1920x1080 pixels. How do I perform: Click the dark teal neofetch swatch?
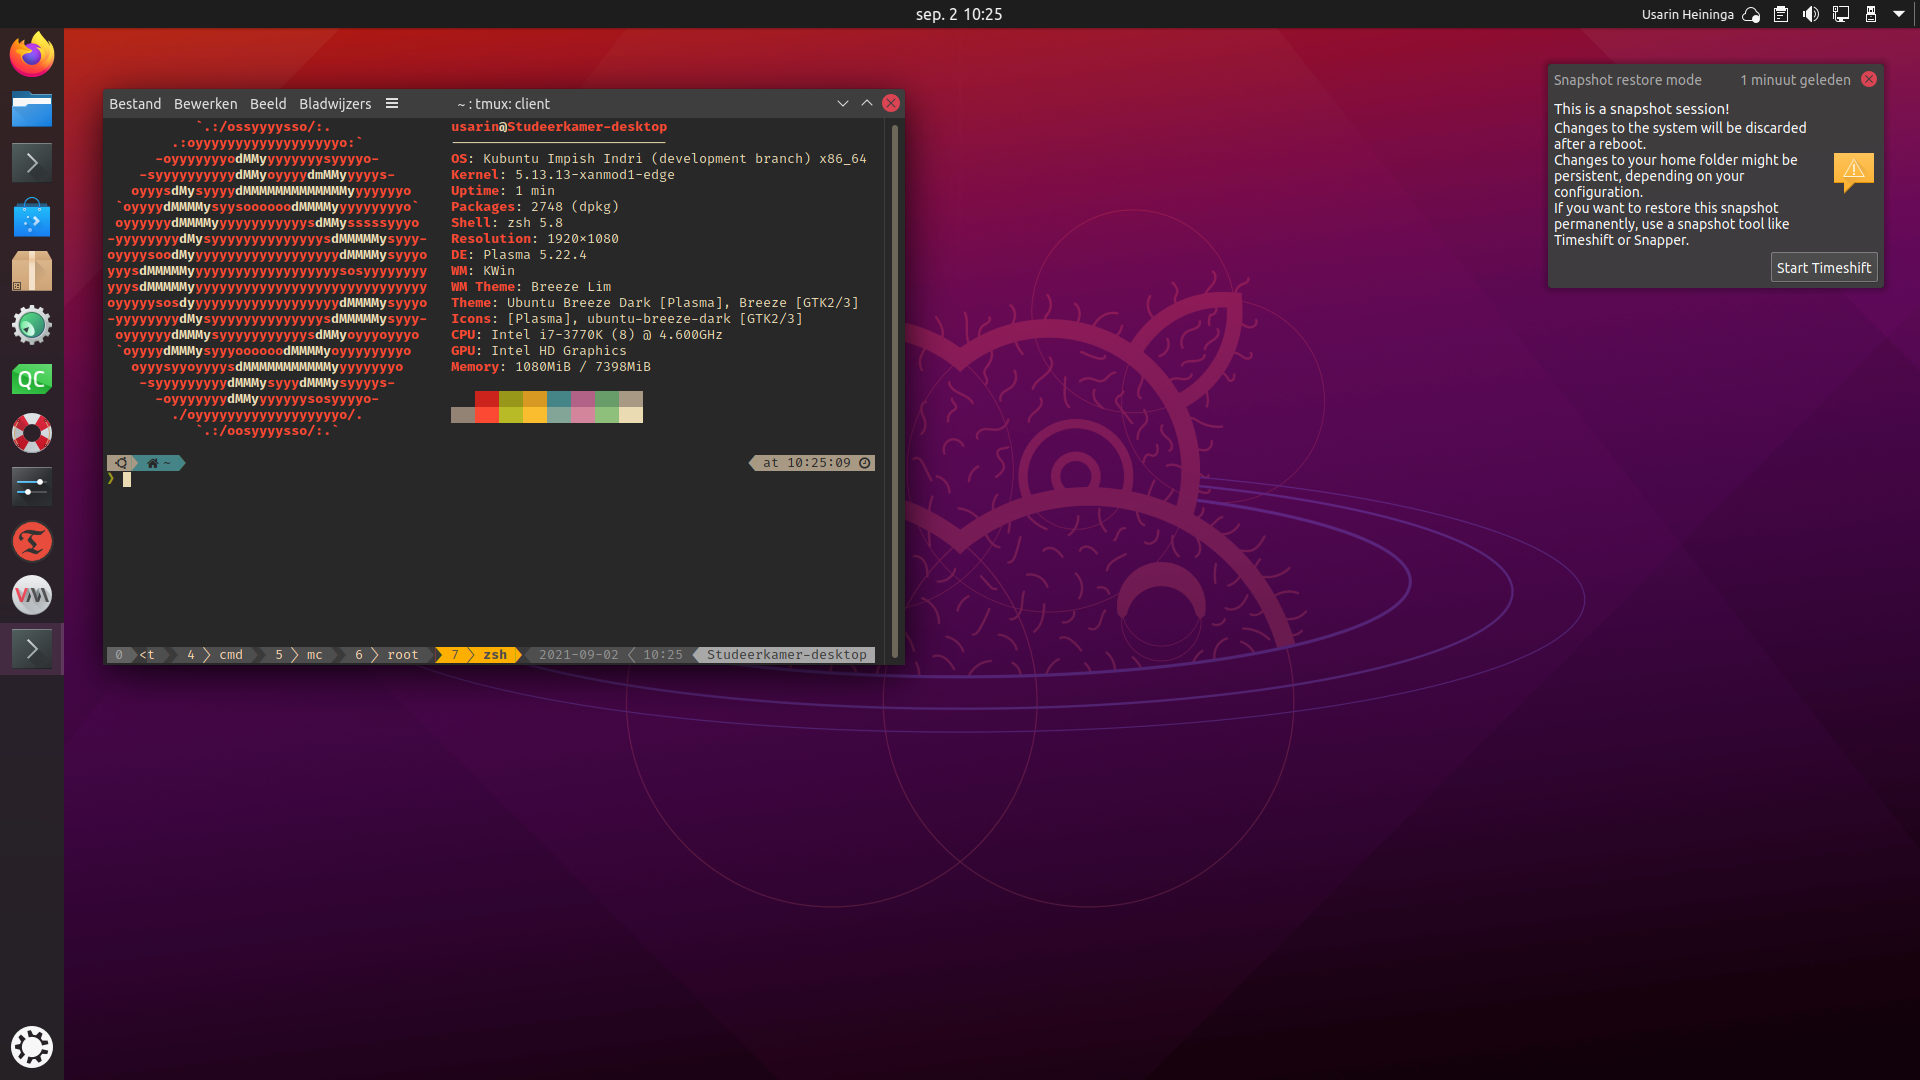[x=559, y=399]
